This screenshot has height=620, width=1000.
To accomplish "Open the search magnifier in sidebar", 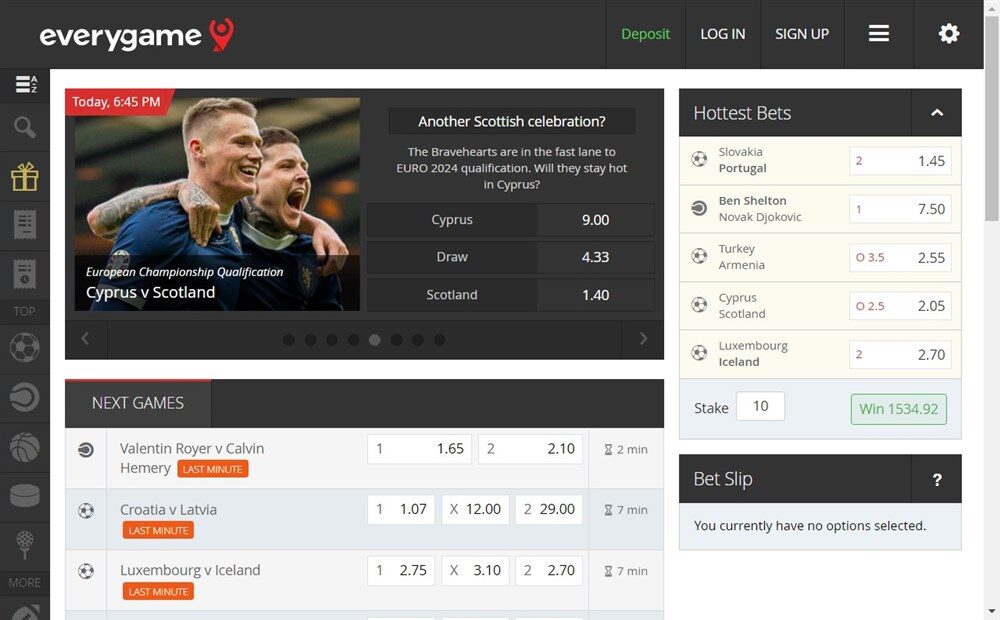I will pyautogui.click(x=25, y=127).
